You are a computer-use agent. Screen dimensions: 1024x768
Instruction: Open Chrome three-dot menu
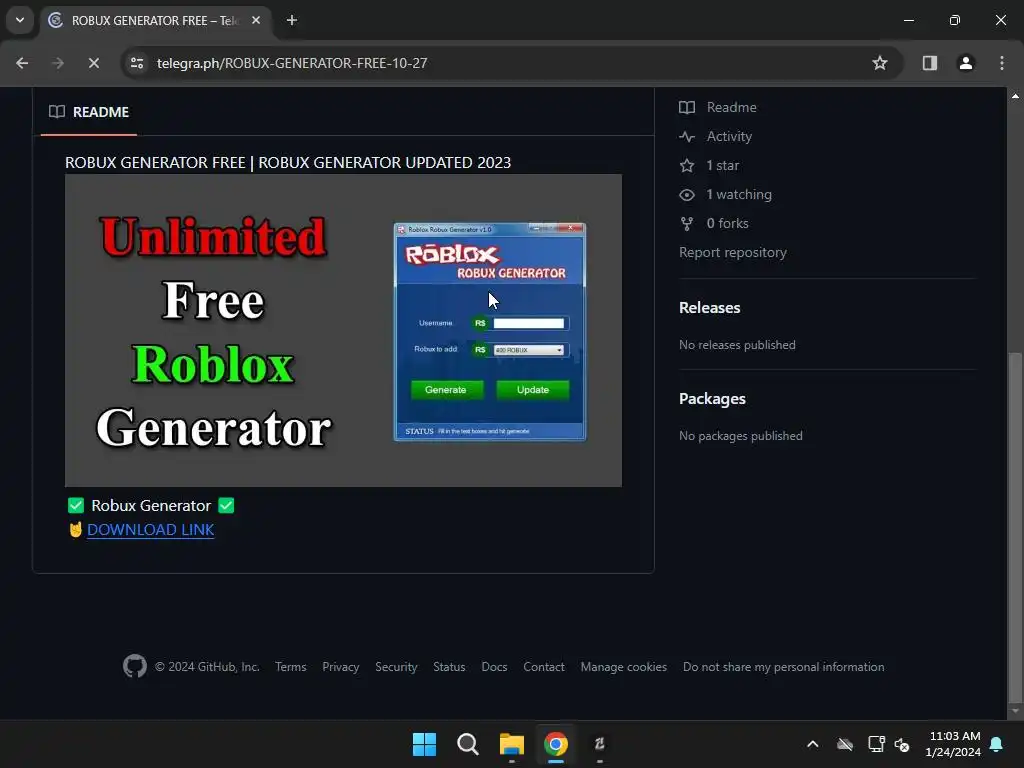1002,63
